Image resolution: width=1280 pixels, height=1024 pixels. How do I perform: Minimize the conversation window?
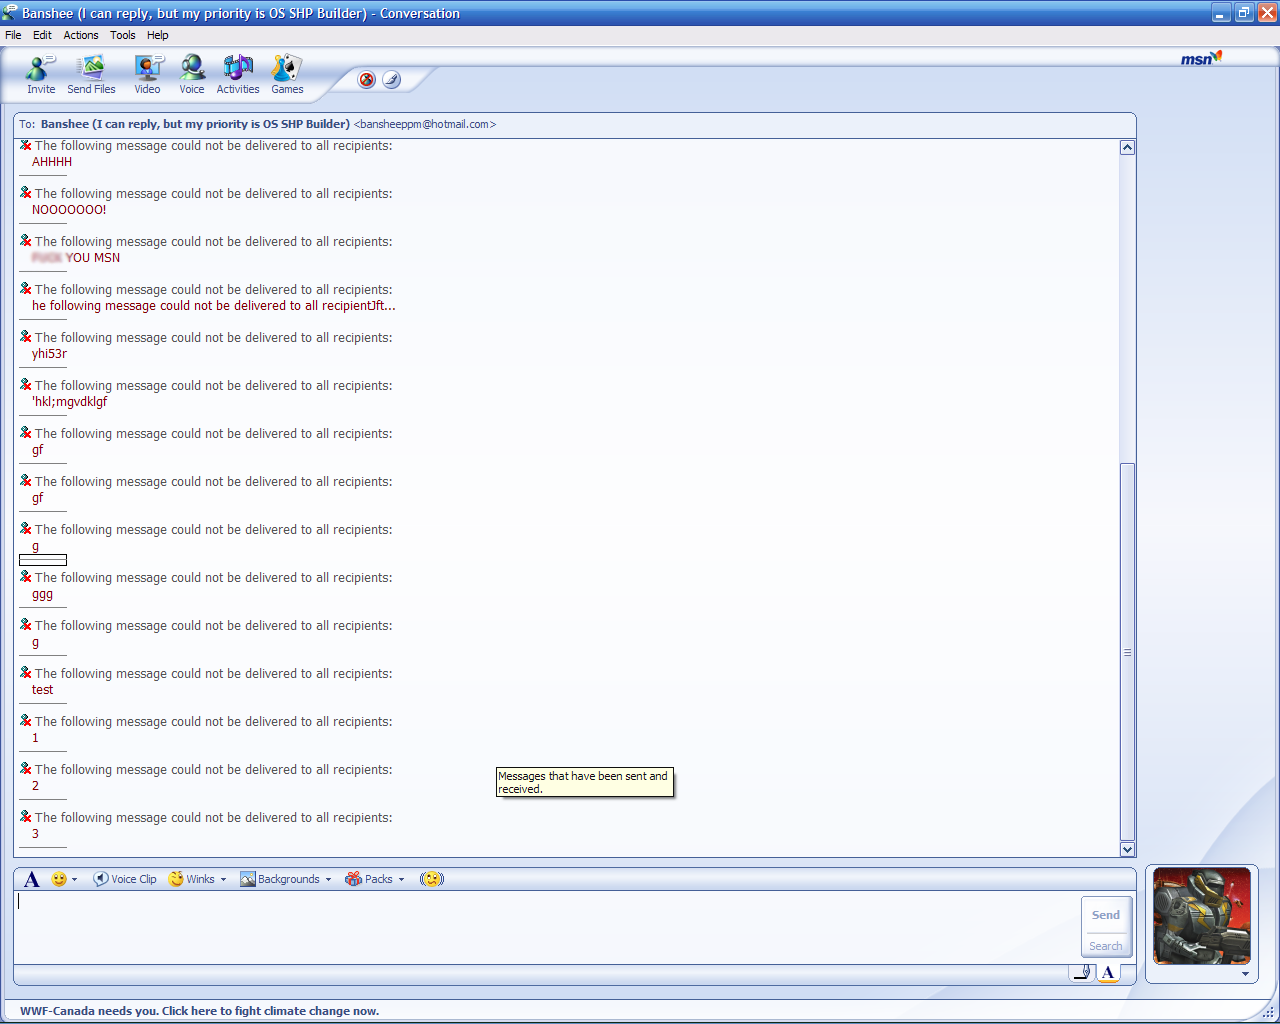[x=1221, y=13]
